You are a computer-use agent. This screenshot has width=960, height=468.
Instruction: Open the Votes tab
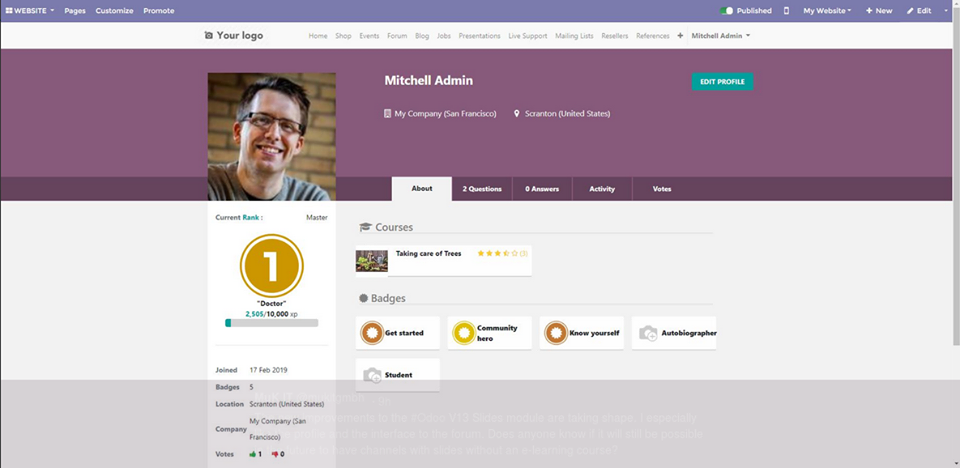(x=662, y=189)
